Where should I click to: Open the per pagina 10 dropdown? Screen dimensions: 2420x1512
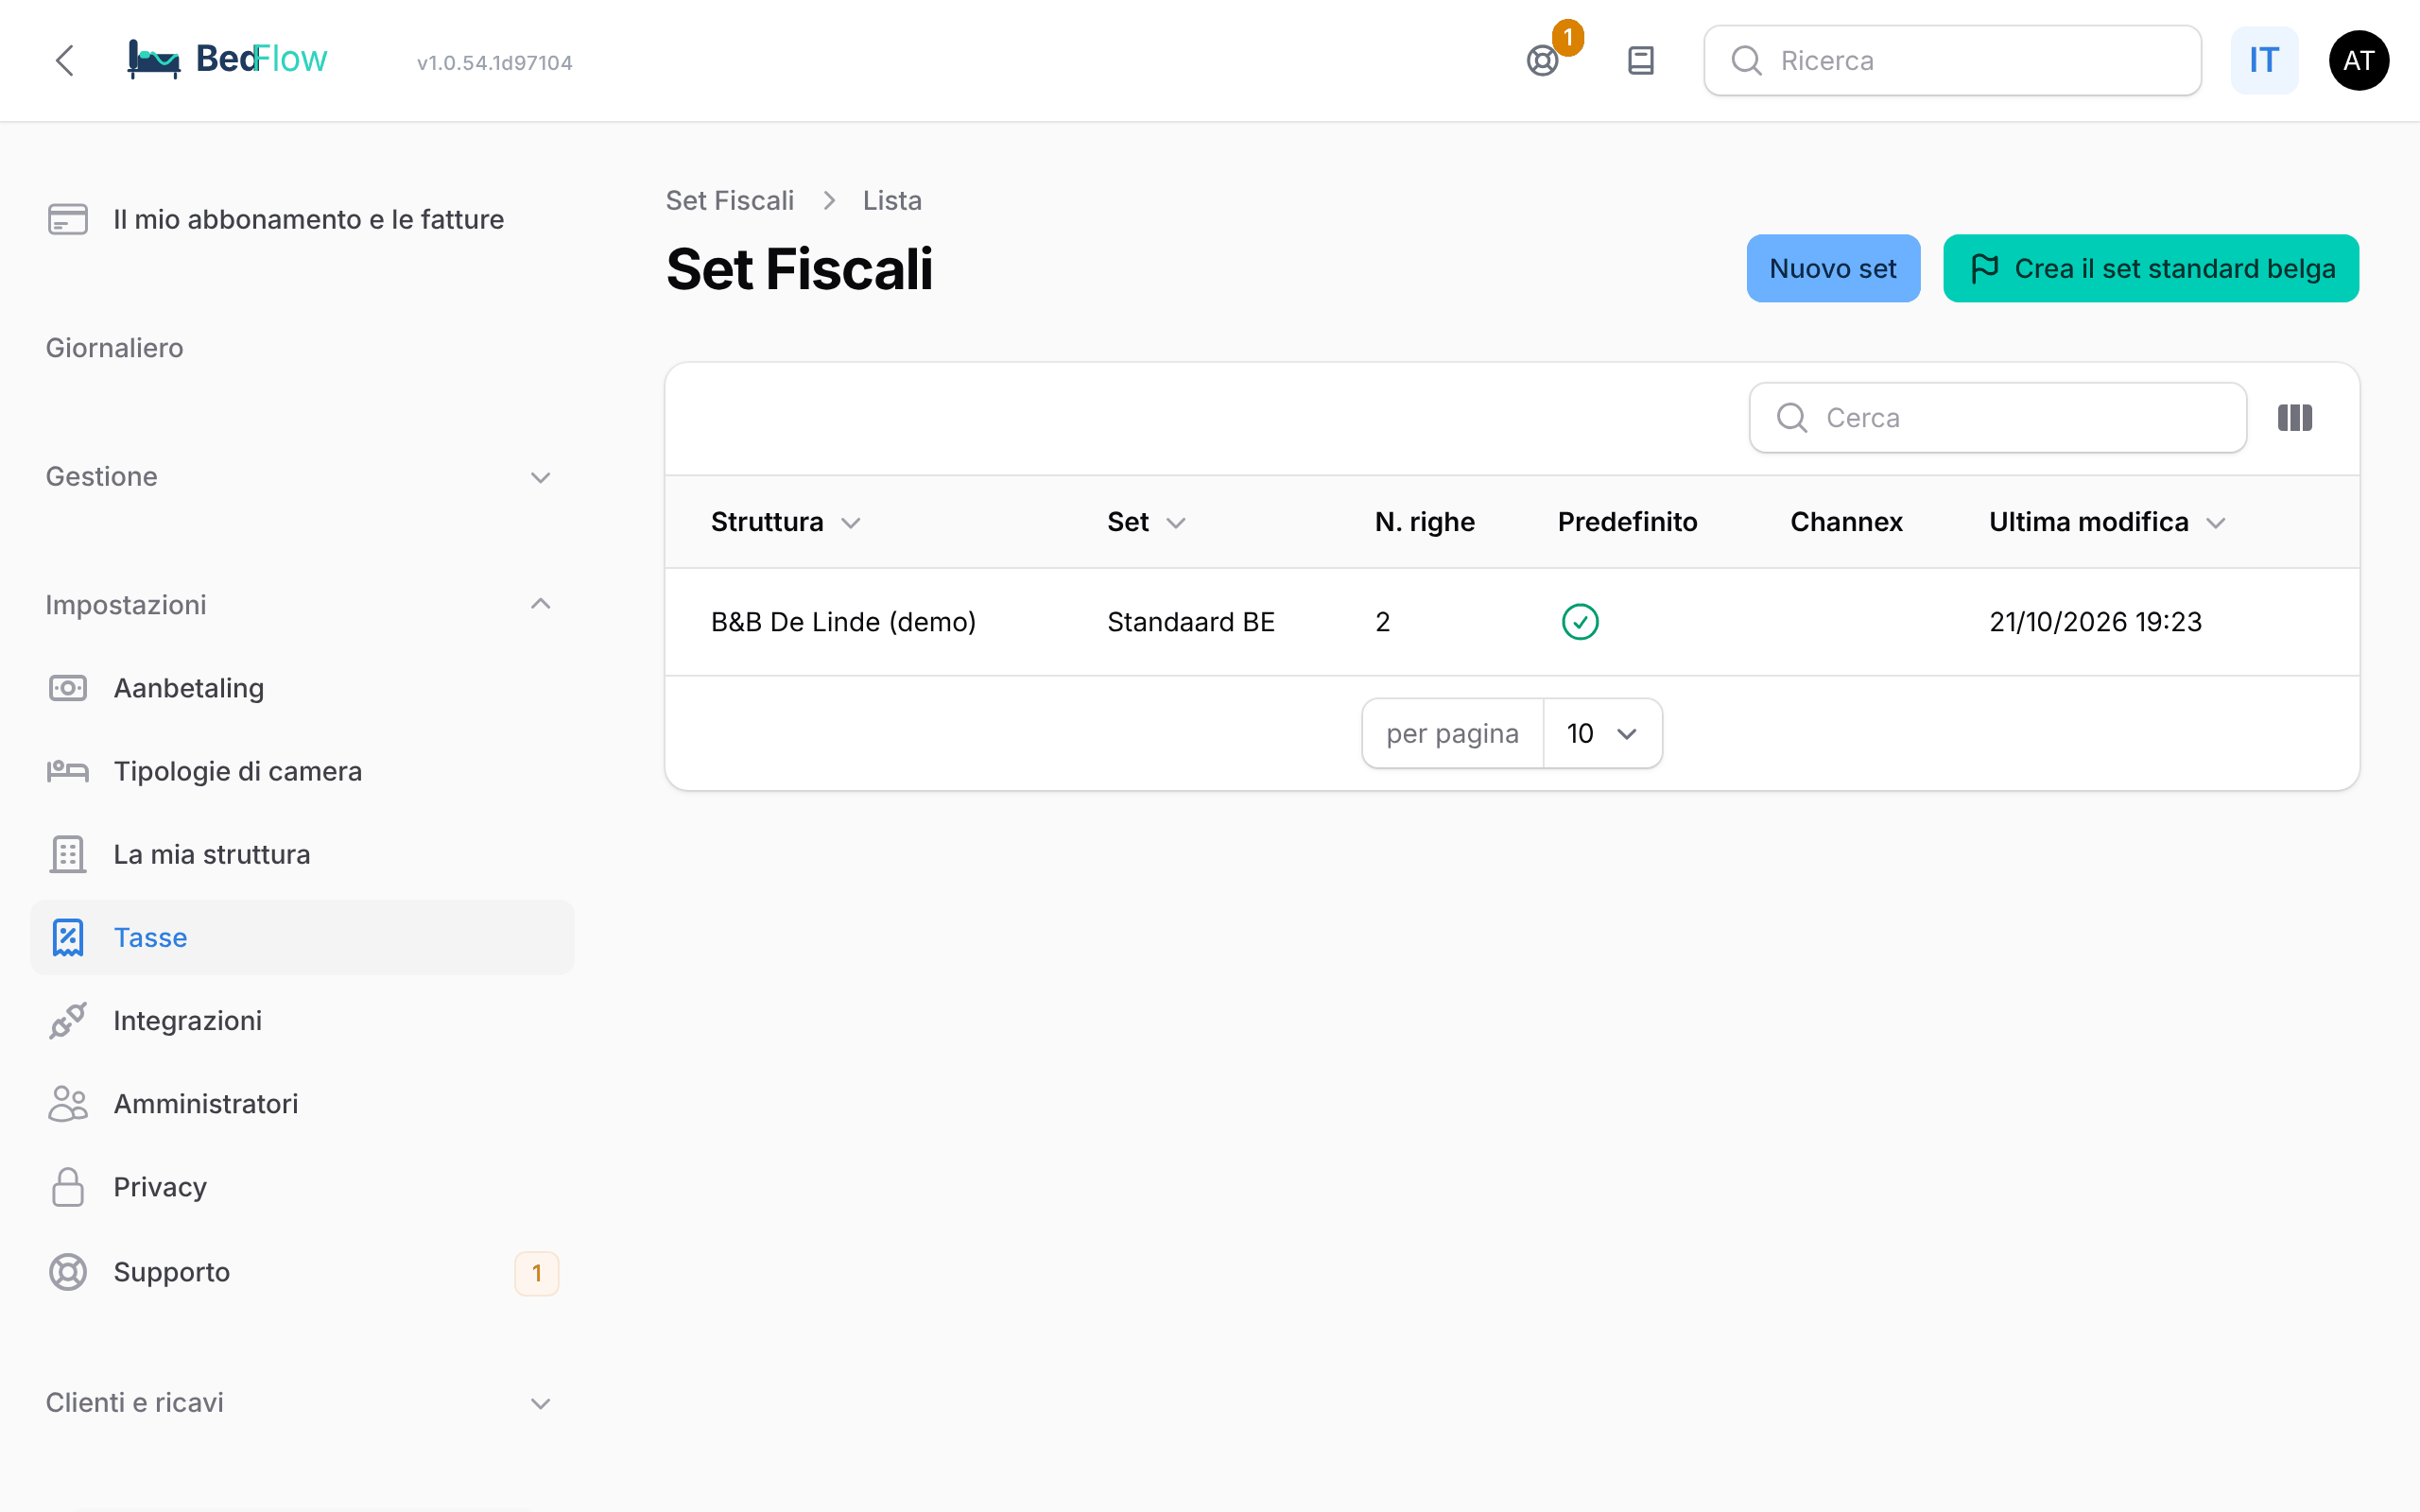click(x=1603, y=733)
